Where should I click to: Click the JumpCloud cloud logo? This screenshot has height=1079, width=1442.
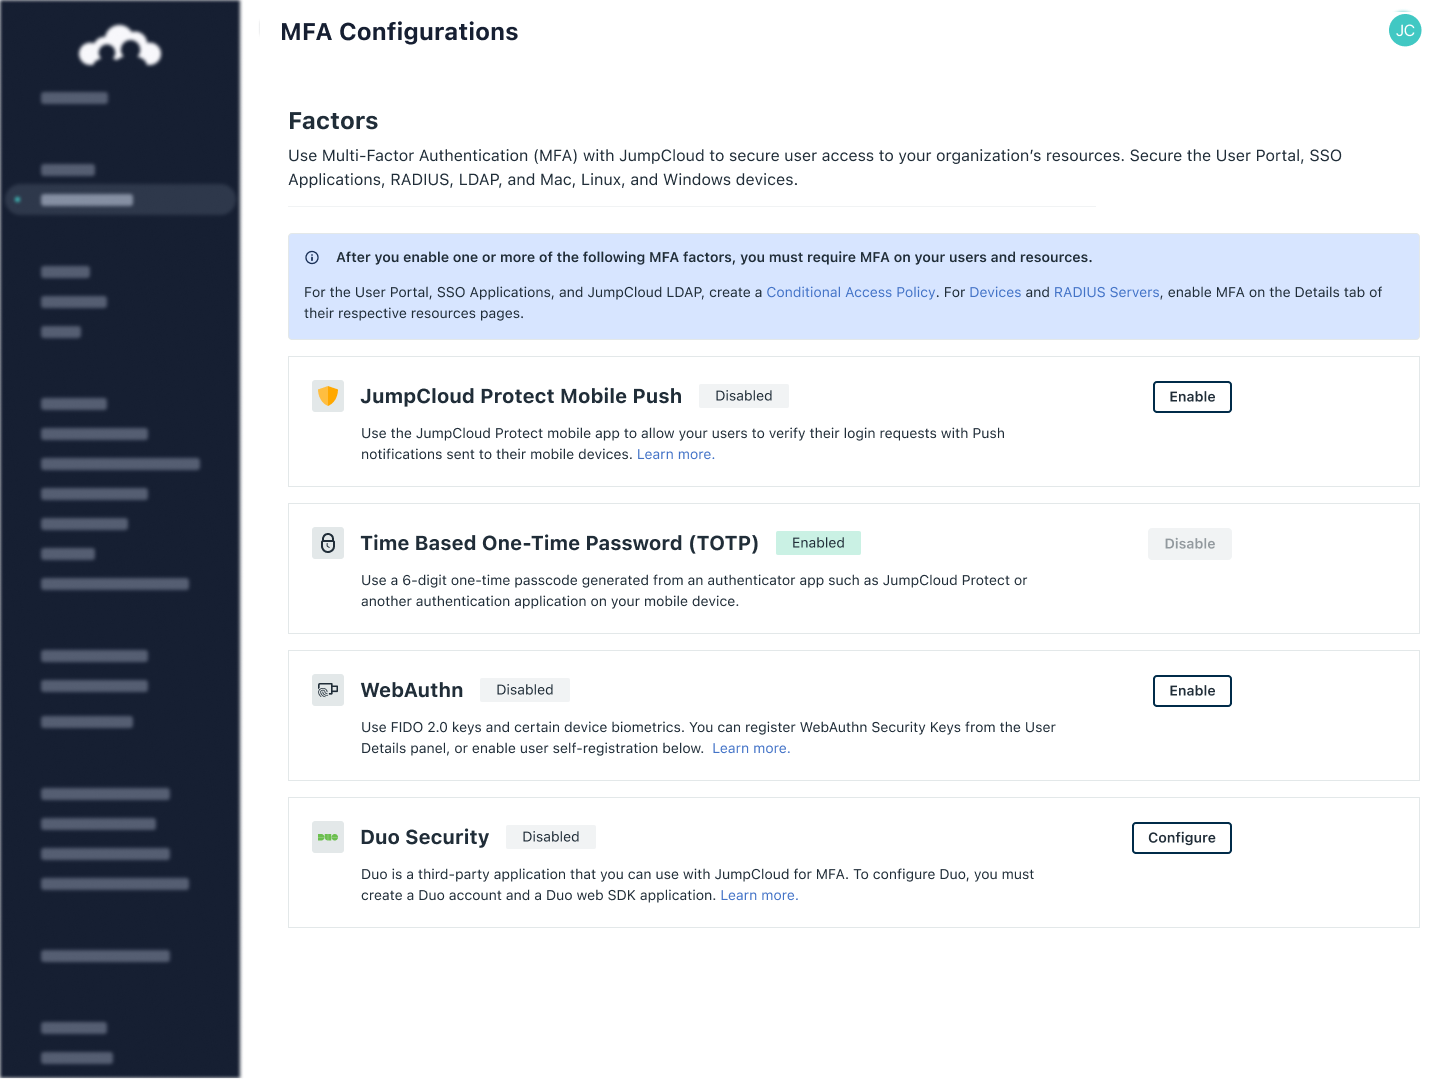click(120, 46)
